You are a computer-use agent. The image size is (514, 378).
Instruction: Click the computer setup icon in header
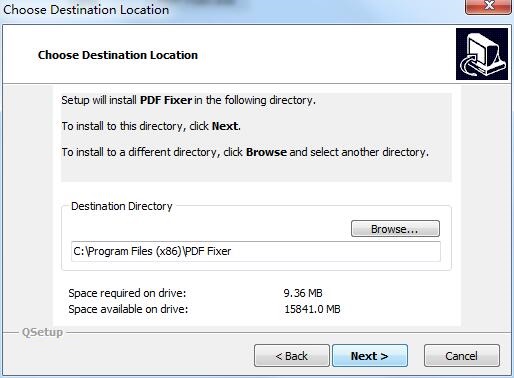click(482, 54)
